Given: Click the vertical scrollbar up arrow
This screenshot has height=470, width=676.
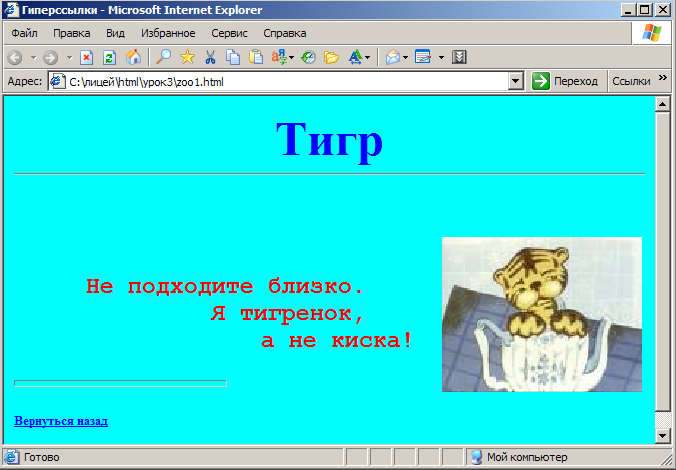Looking at the screenshot, I should [662, 104].
